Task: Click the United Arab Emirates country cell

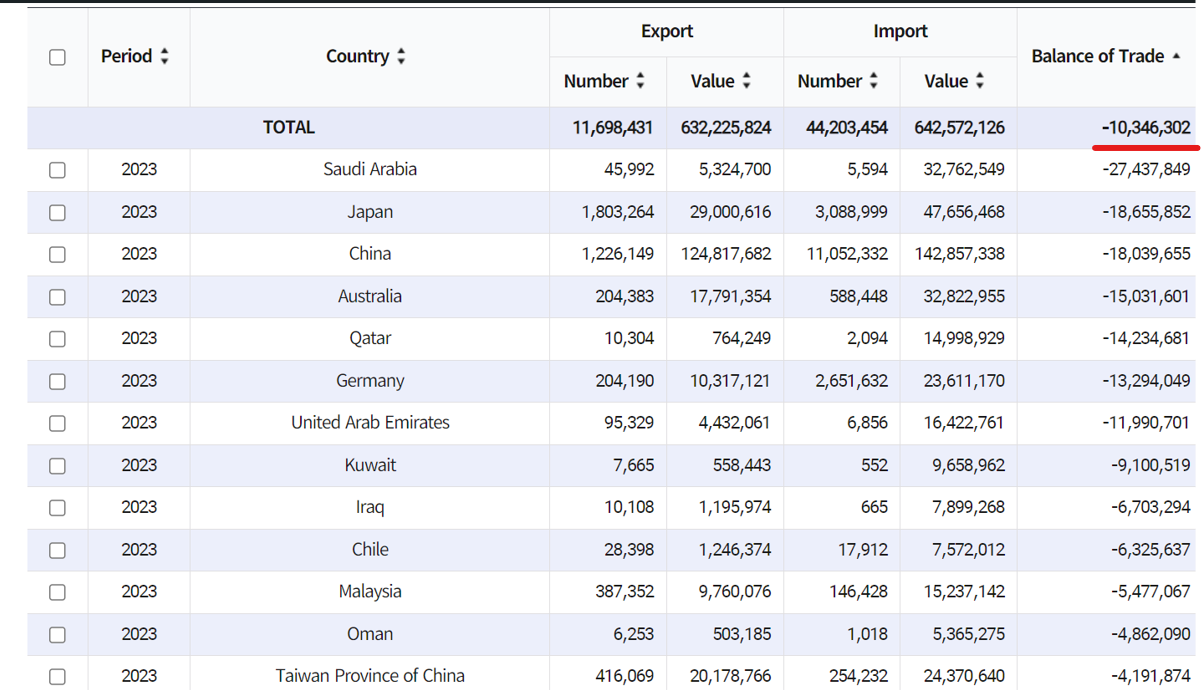Action: coord(370,423)
